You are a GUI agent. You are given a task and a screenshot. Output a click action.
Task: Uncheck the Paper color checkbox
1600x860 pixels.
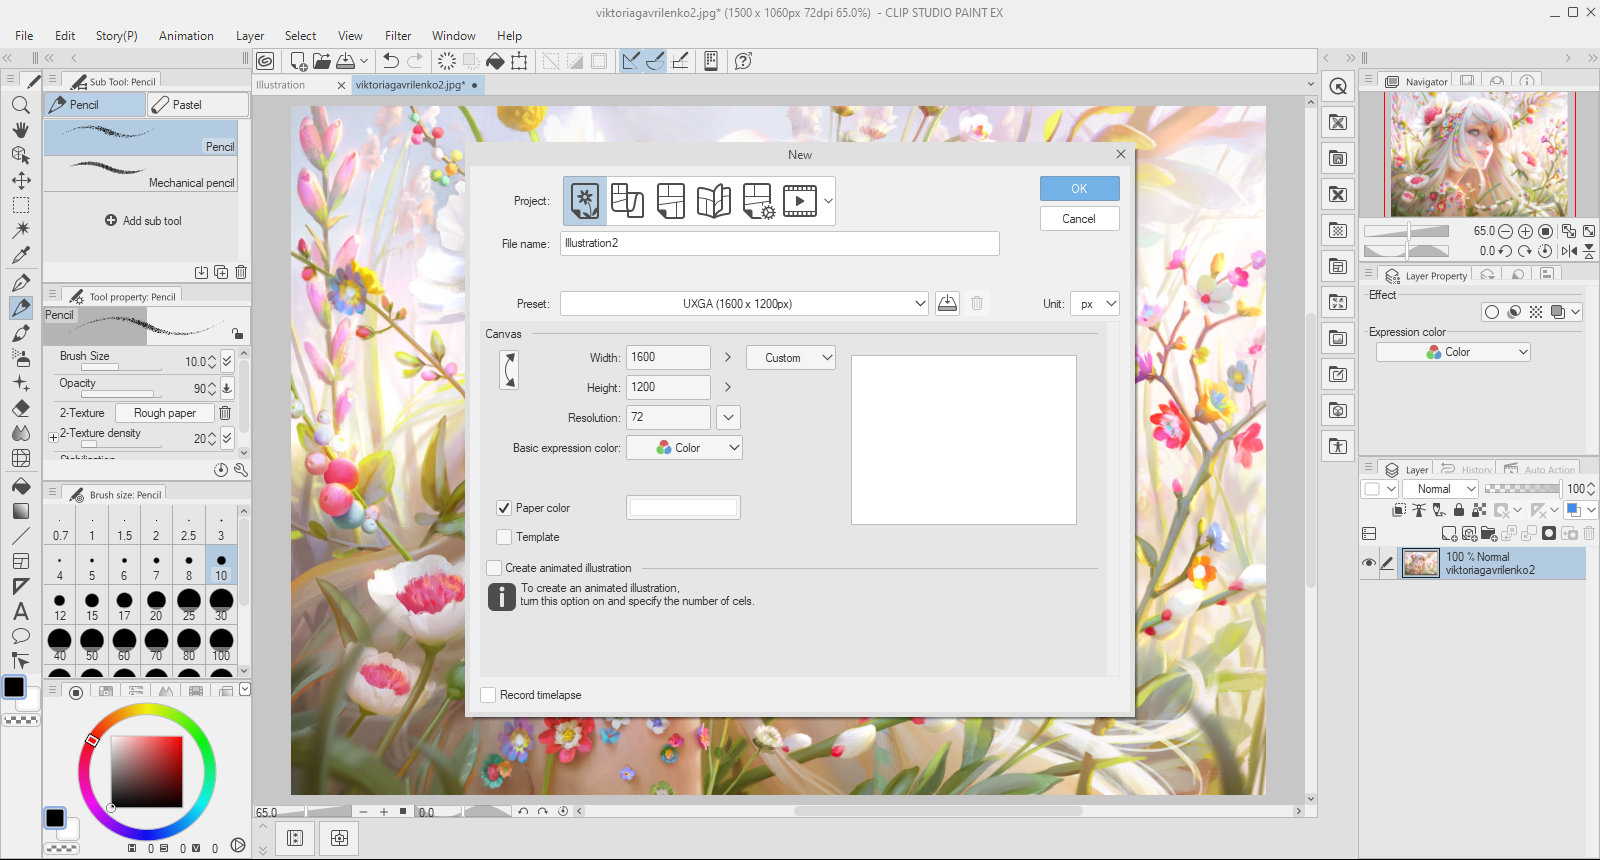[504, 508]
